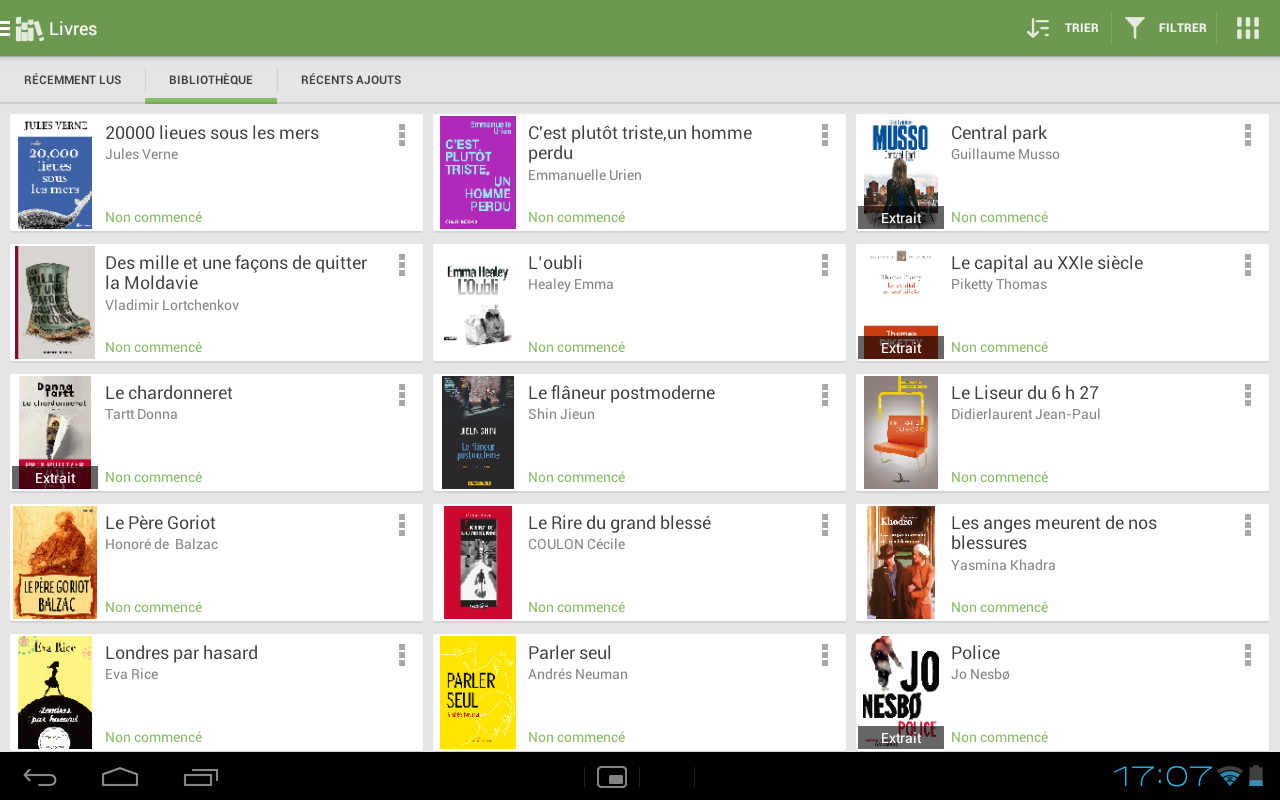Viewport: 1280px width, 800px height.
Task: Switch to grid view layout
Action: [x=1248, y=28]
